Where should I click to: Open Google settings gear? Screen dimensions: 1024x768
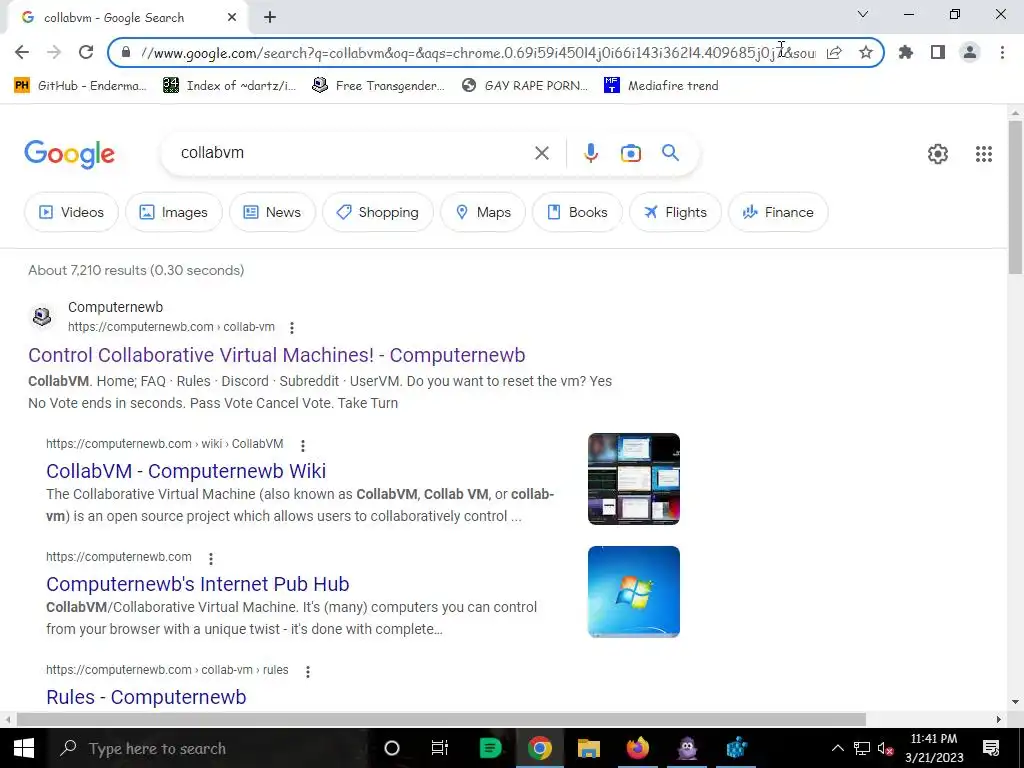tap(938, 153)
